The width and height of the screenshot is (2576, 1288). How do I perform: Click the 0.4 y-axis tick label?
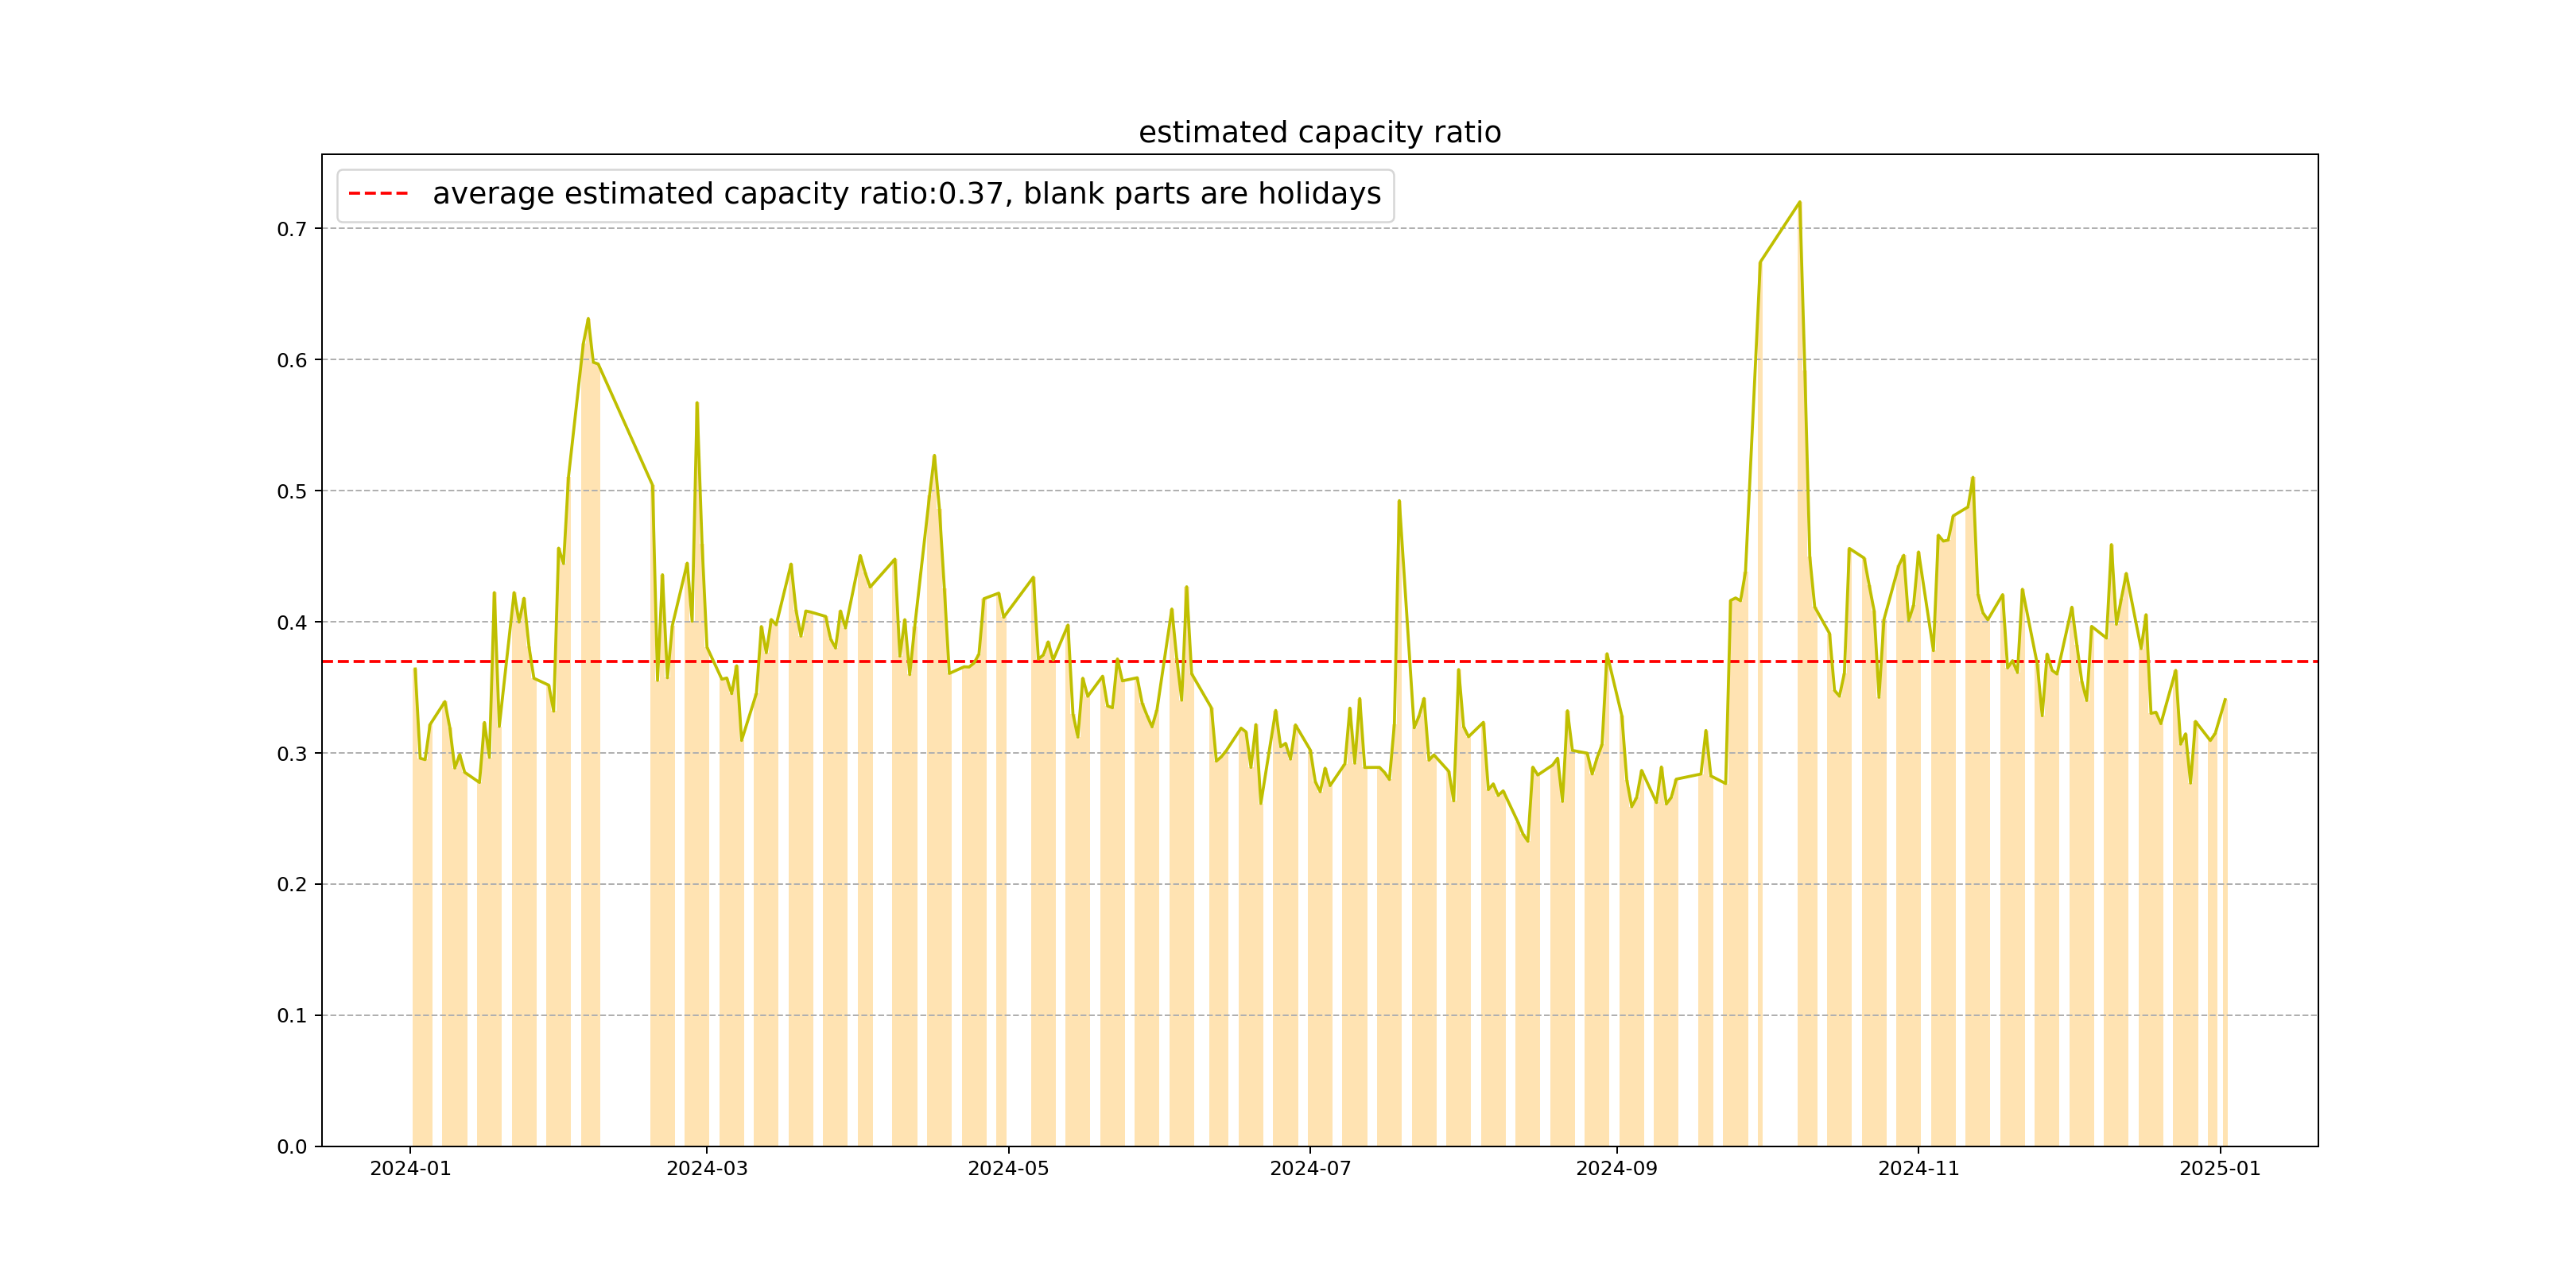pyautogui.click(x=292, y=622)
